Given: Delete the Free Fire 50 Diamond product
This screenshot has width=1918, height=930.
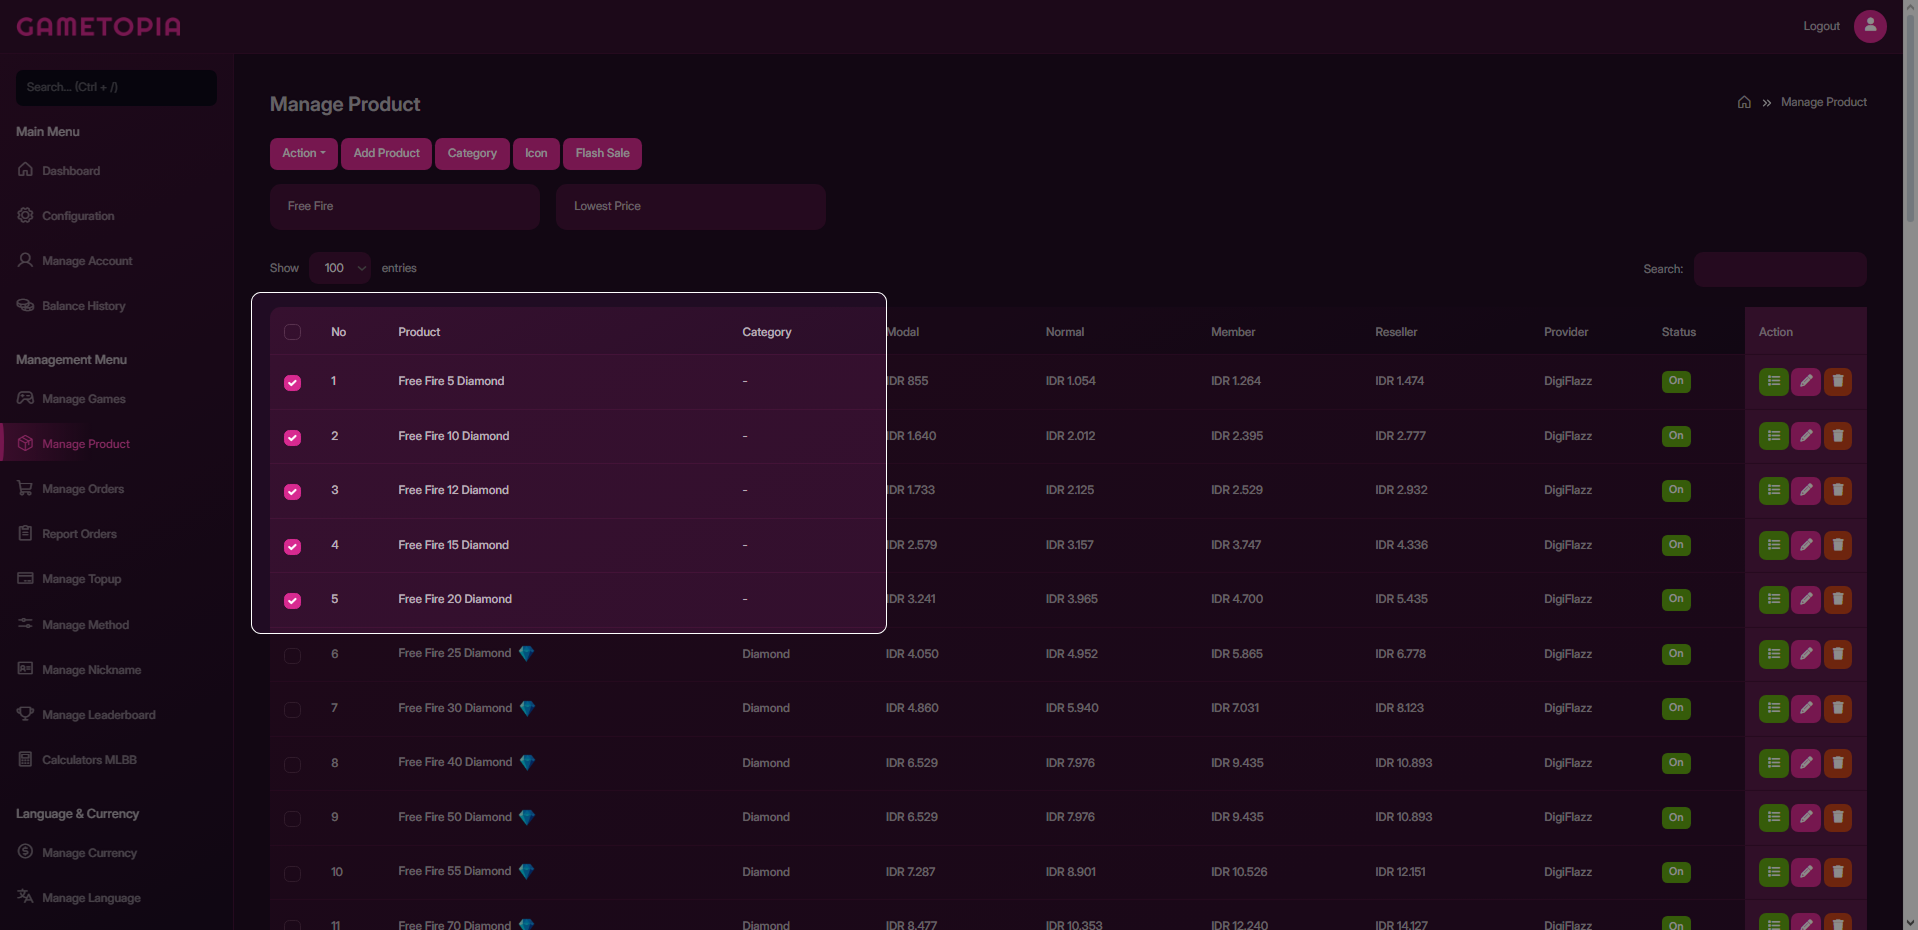Looking at the screenshot, I should pyautogui.click(x=1837, y=817).
